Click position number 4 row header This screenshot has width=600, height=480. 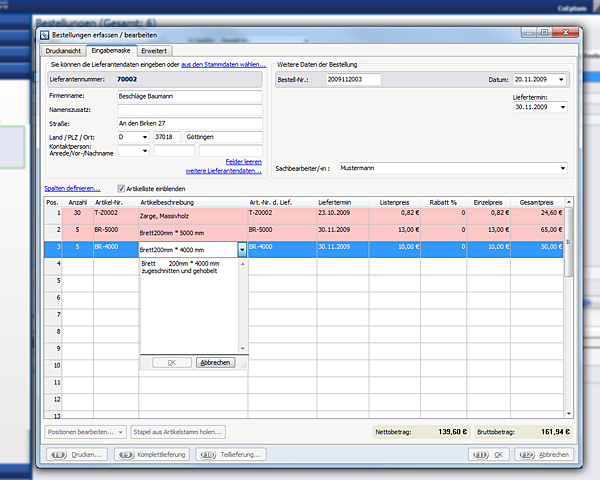click(53, 266)
